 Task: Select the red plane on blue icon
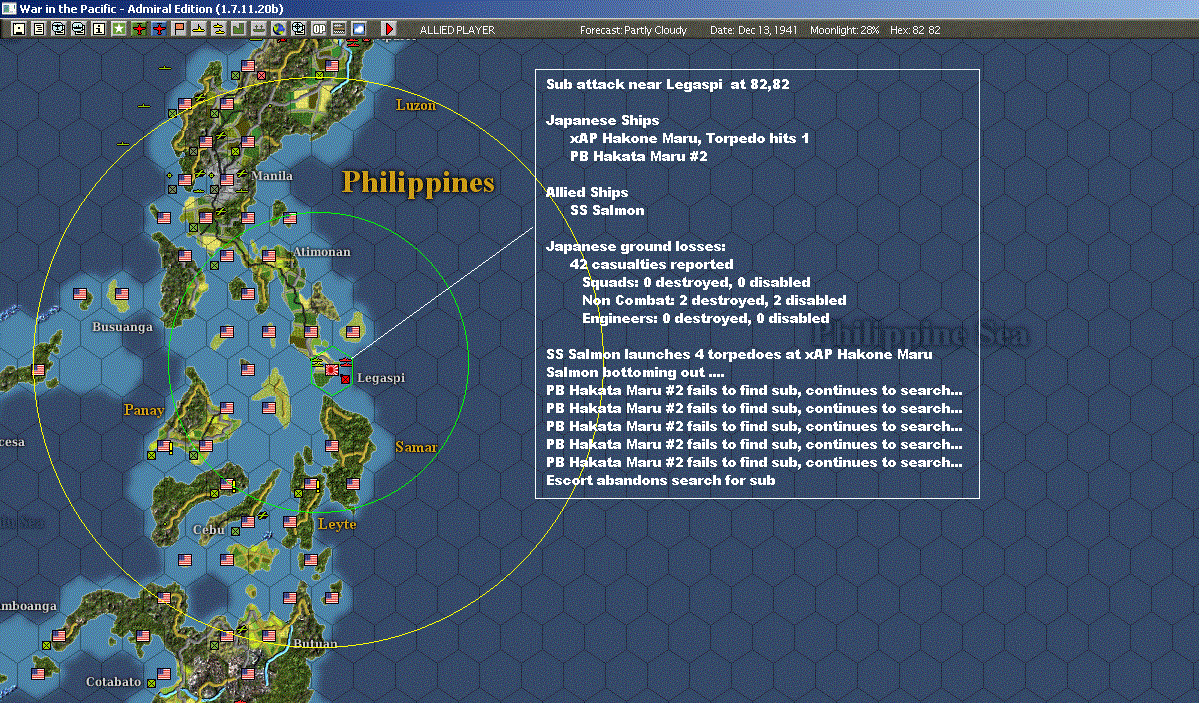tap(159, 29)
